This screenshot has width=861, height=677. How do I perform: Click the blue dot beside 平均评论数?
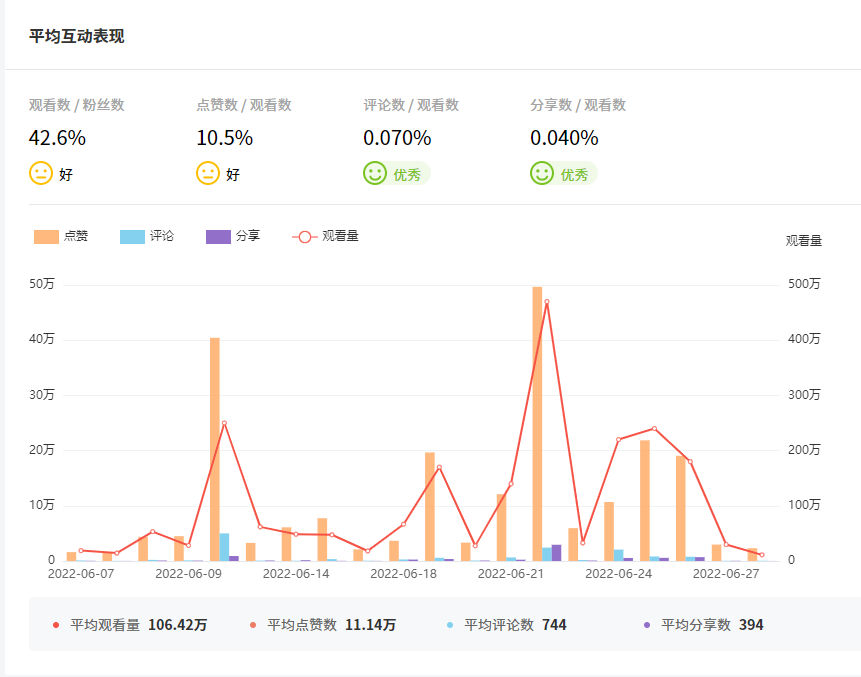point(450,625)
